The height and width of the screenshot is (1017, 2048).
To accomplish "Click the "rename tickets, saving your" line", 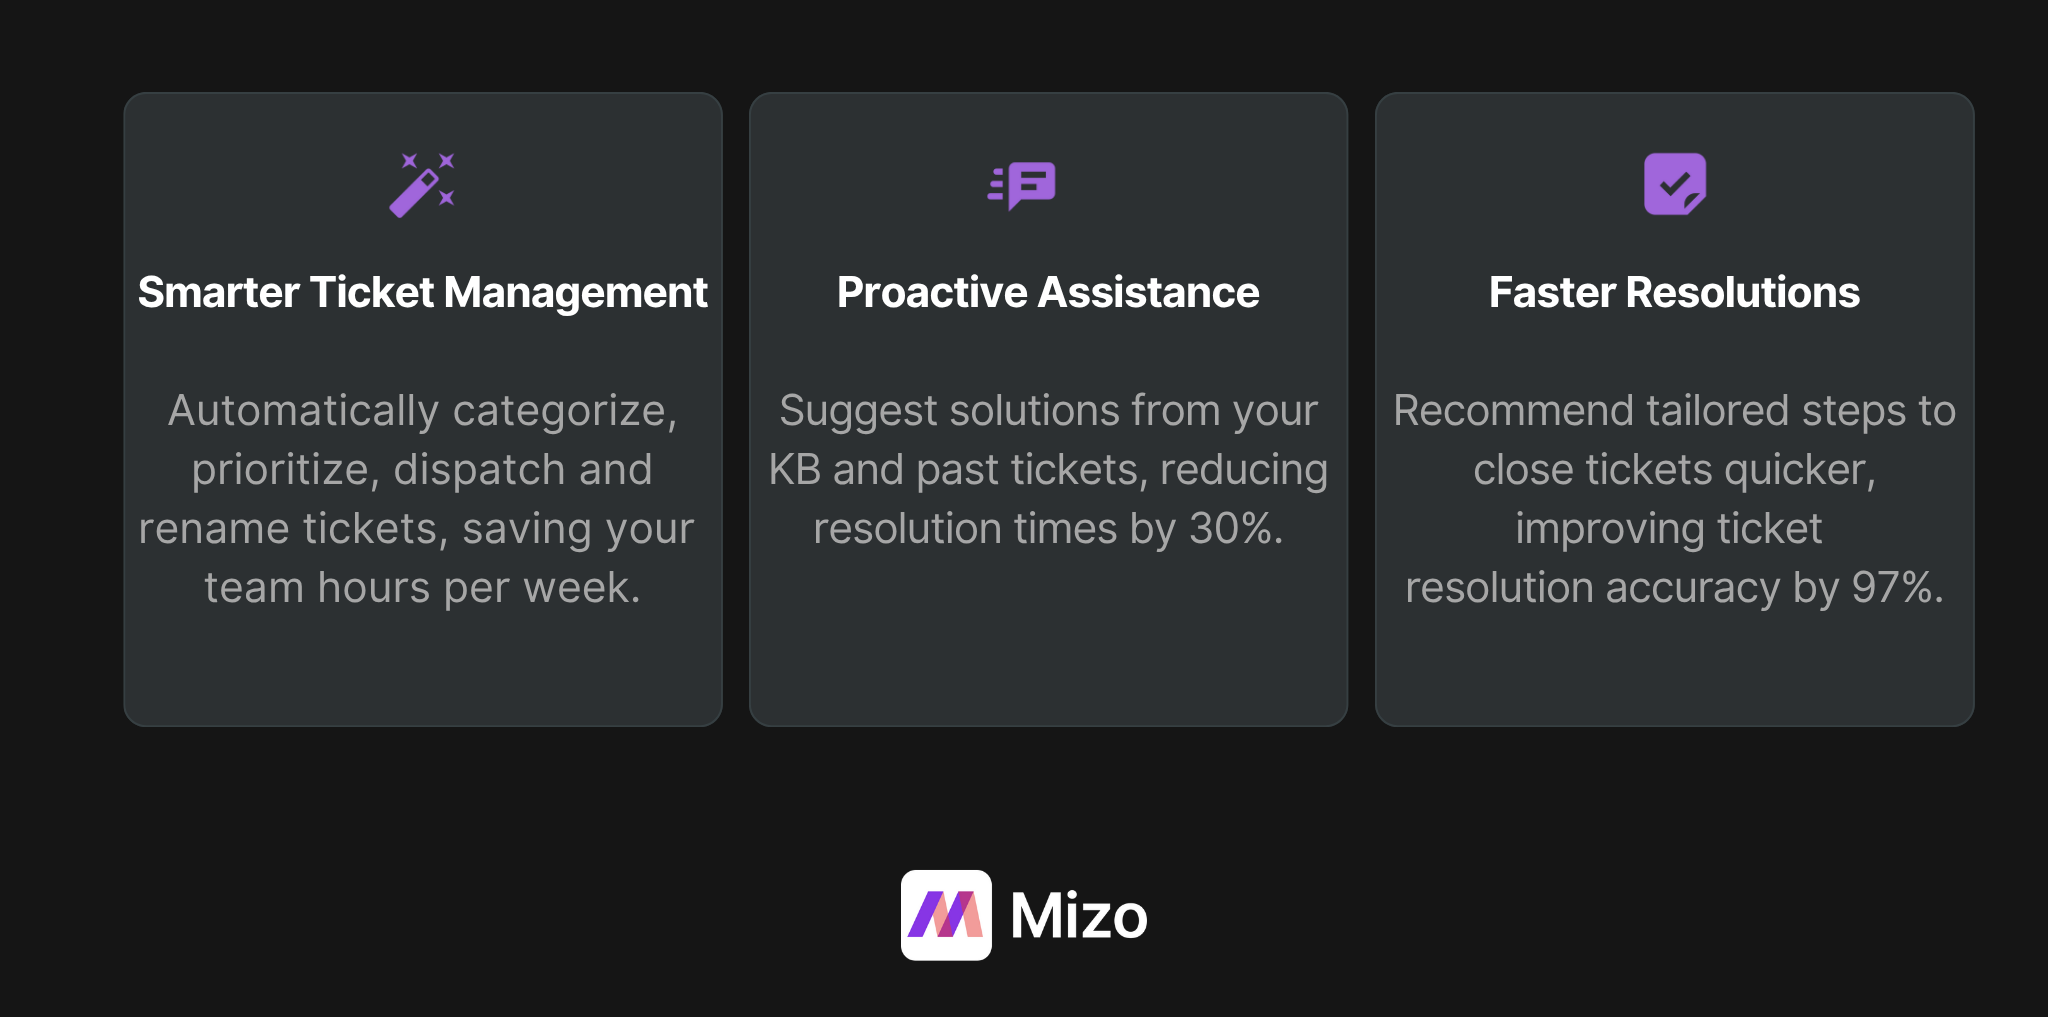I will (x=416, y=528).
